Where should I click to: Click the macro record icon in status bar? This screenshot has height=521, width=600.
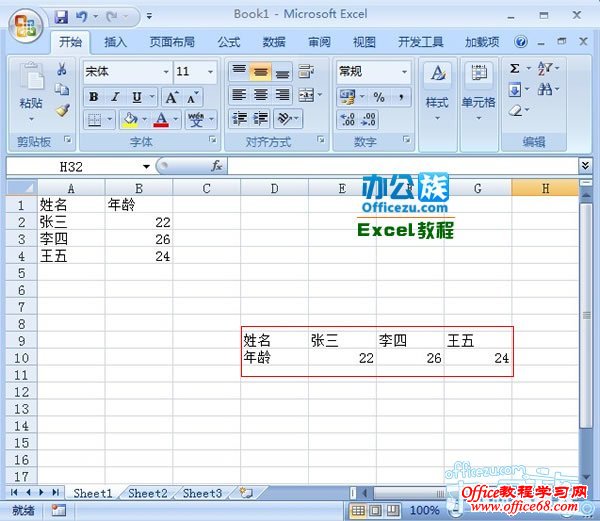point(58,510)
